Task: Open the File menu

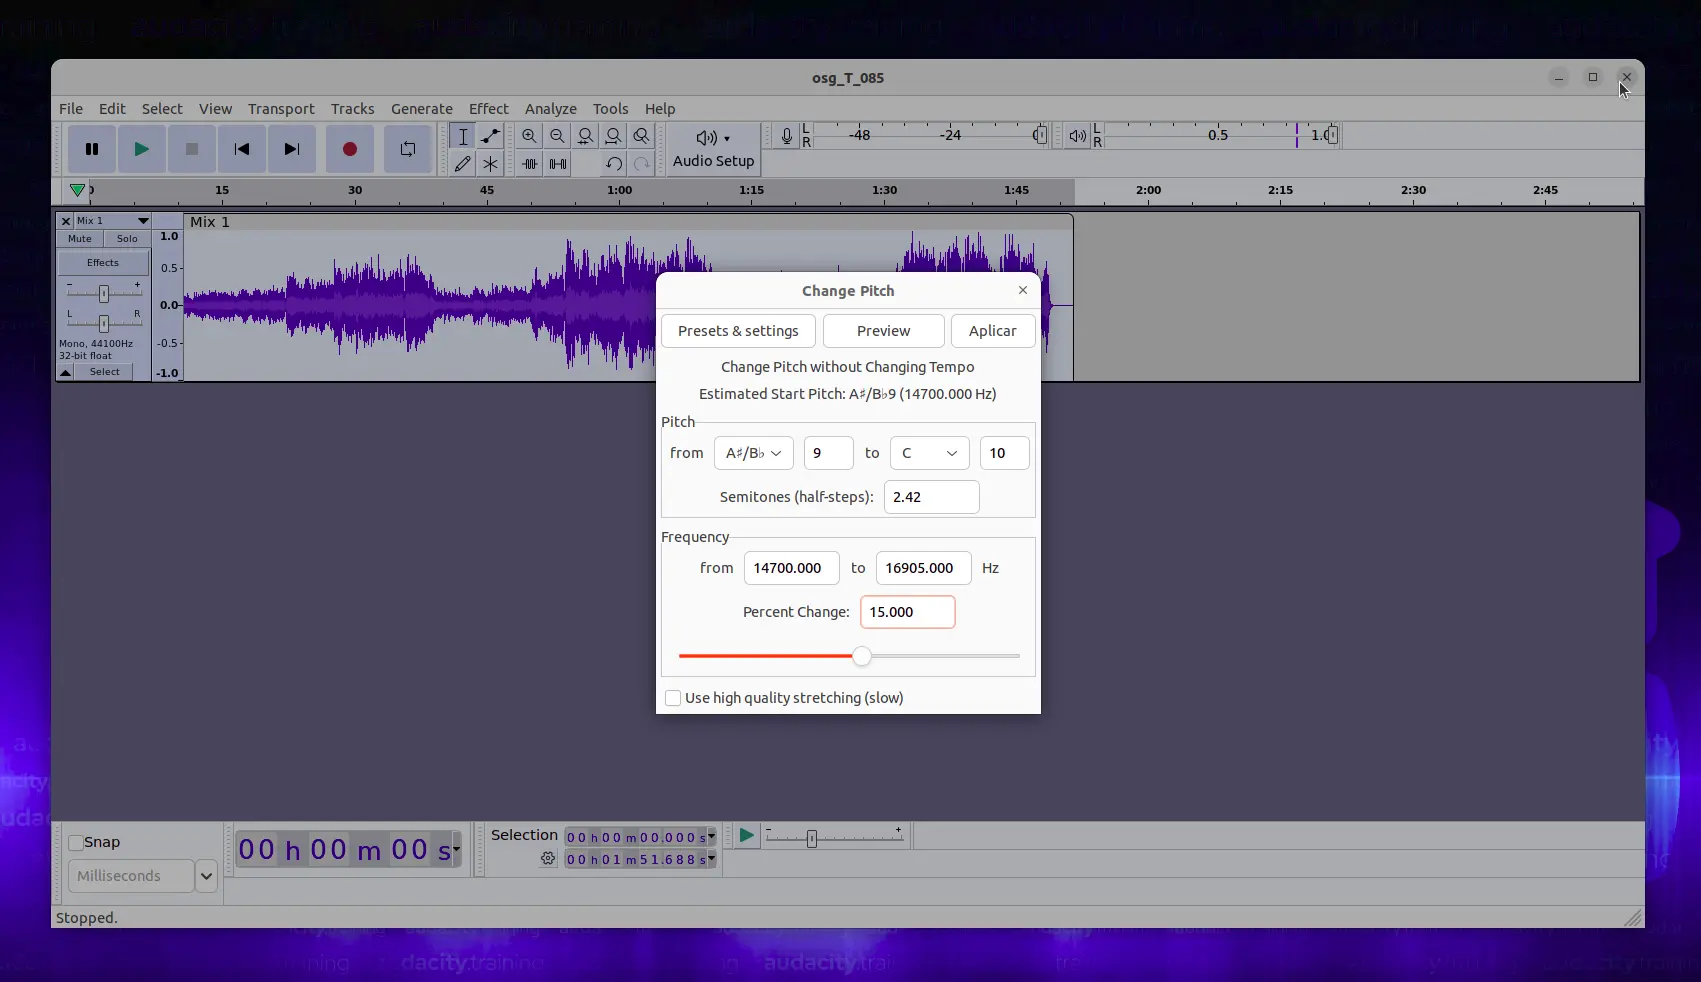Action: 71,109
